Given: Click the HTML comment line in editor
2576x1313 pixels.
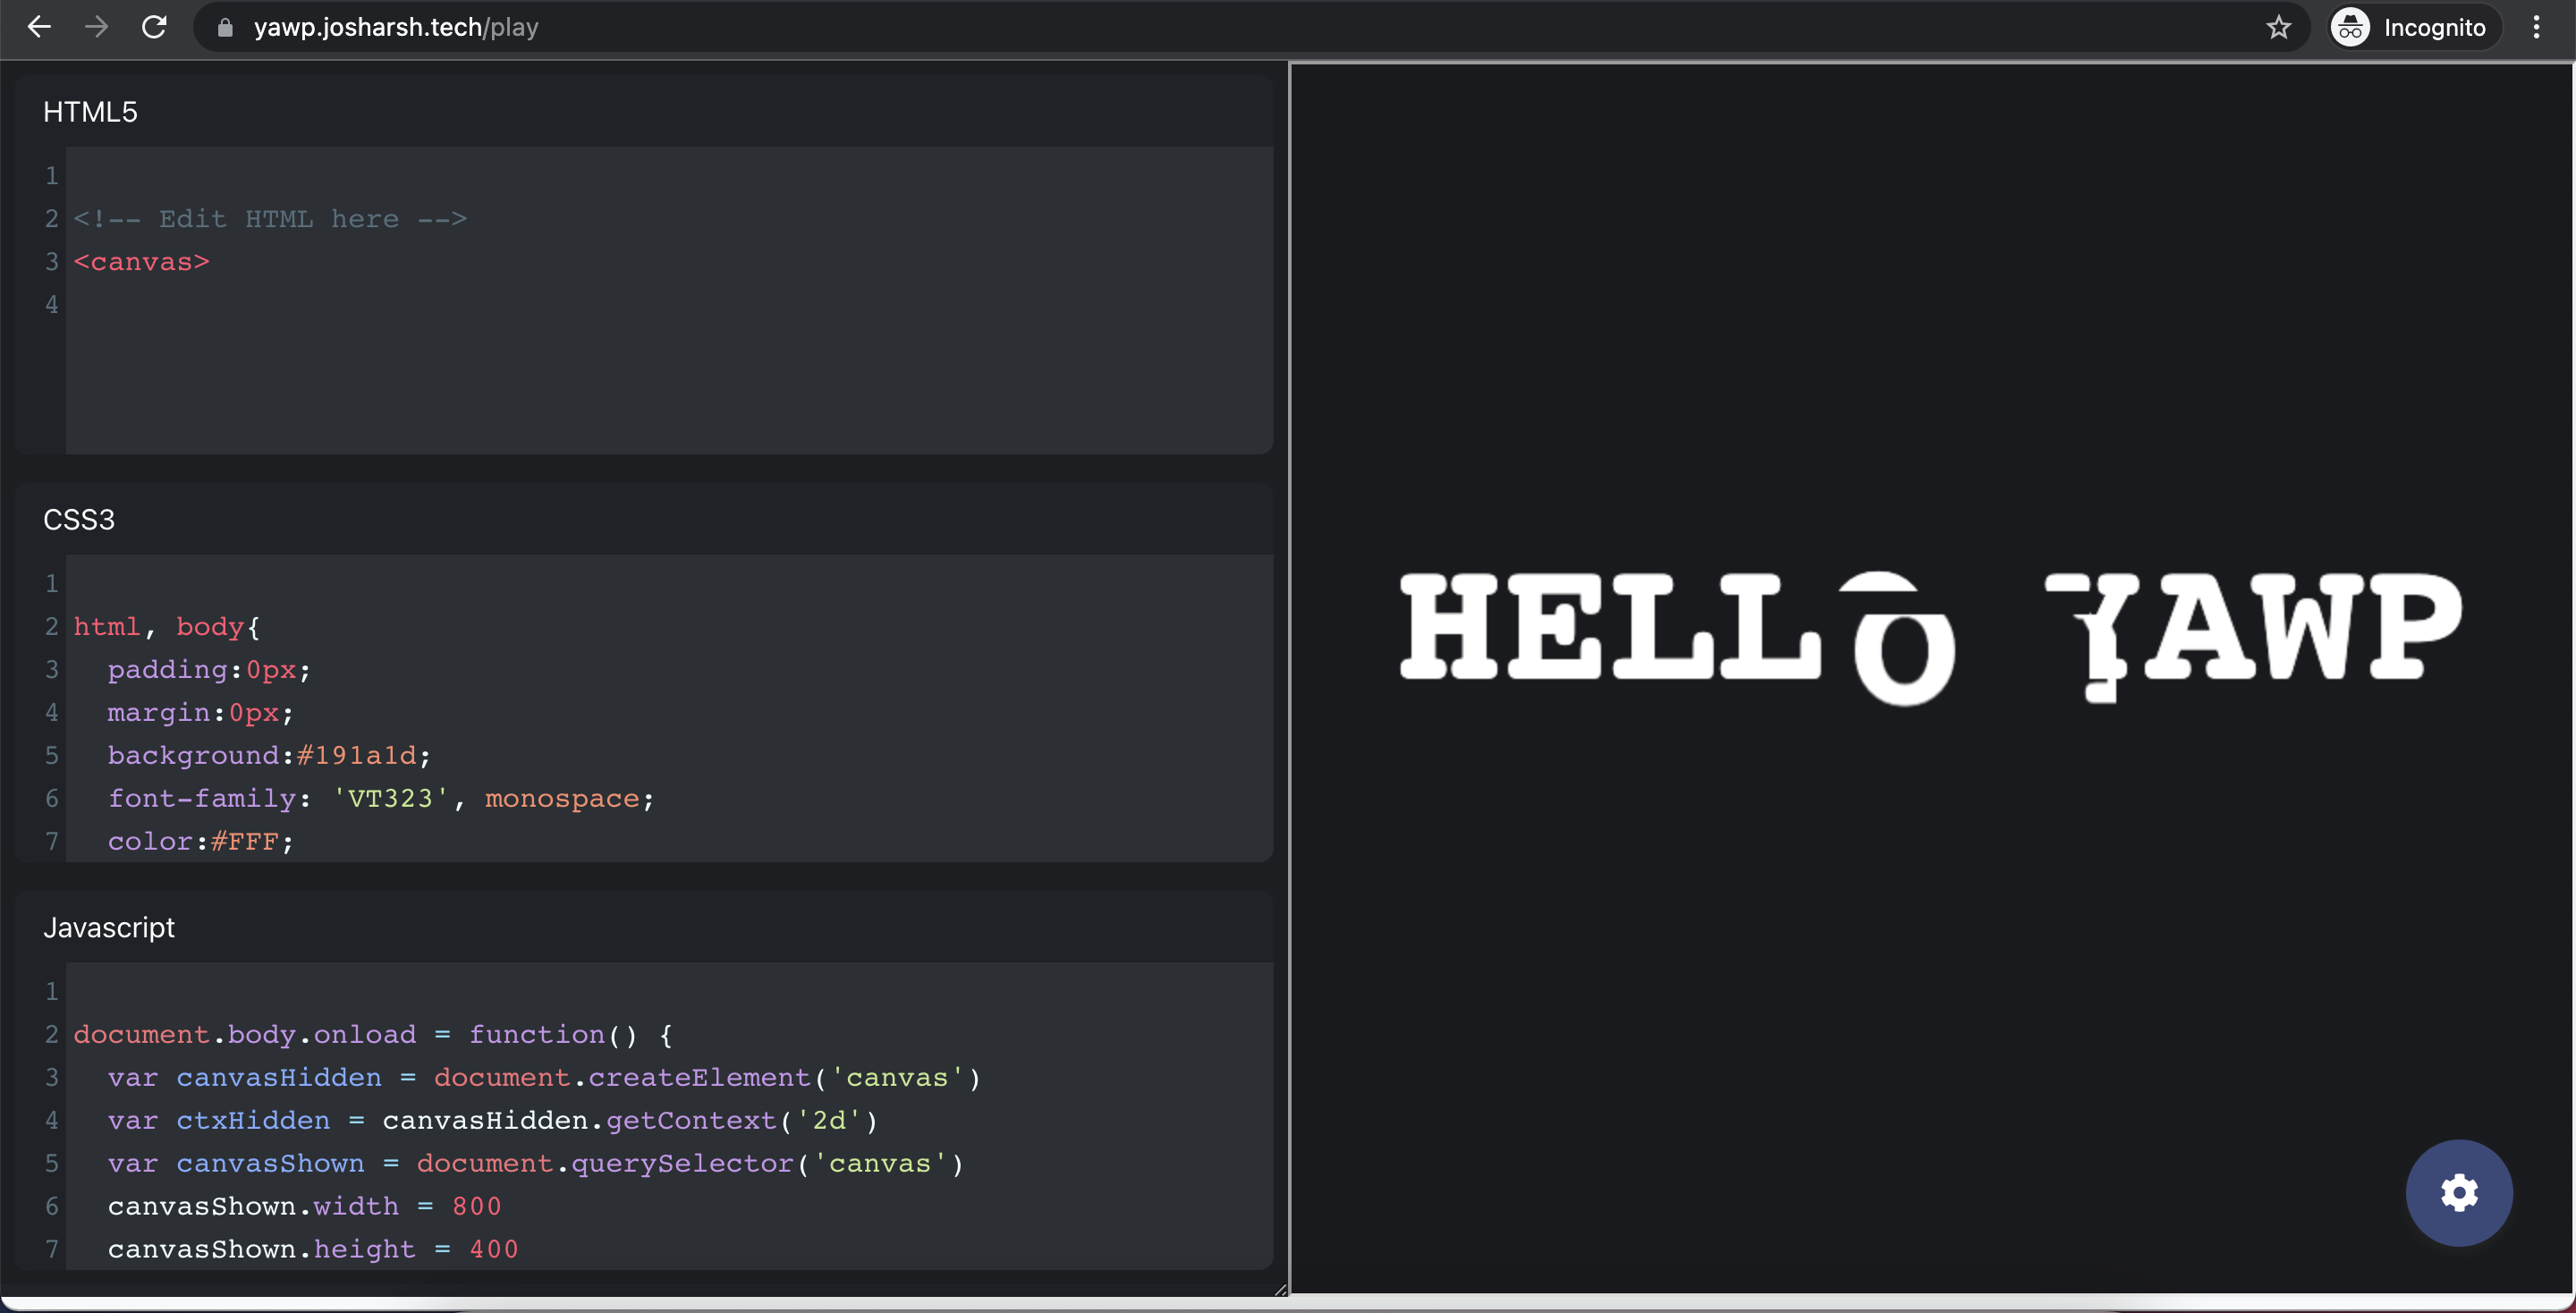Looking at the screenshot, I should [270, 219].
